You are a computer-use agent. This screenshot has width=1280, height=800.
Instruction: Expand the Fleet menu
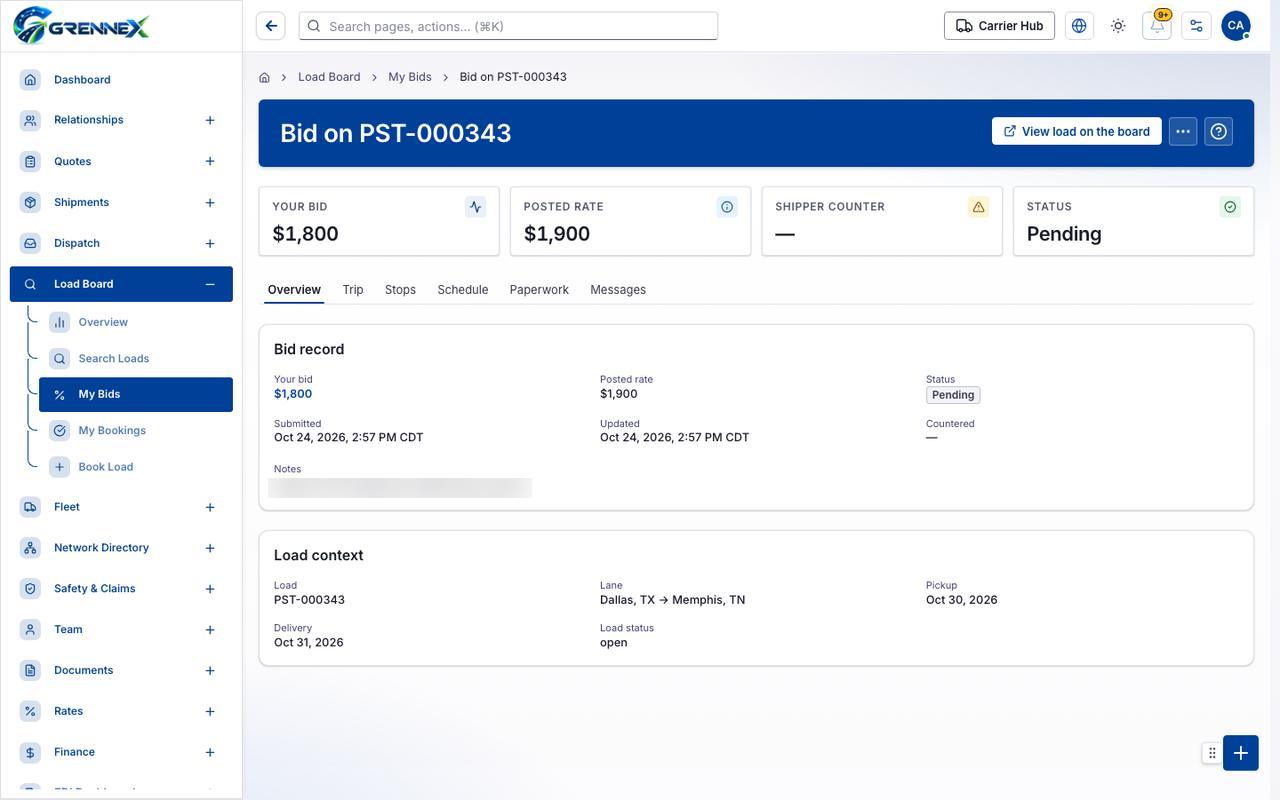point(210,507)
